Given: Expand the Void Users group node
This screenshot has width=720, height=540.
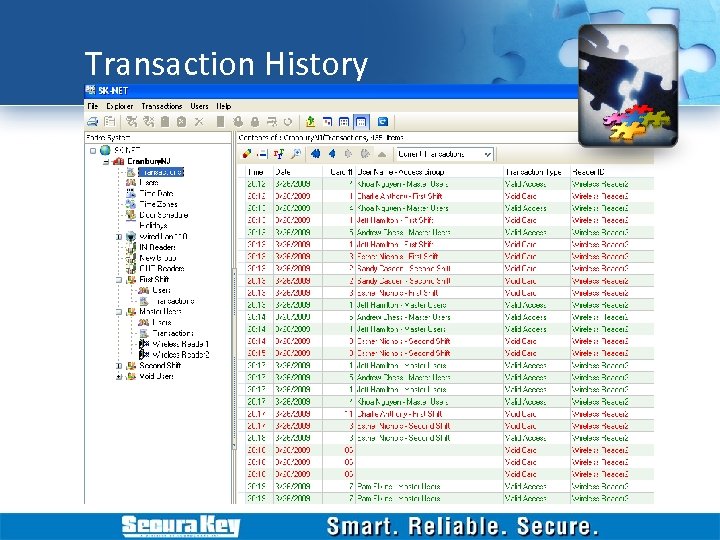Looking at the screenshot, I should point(118,377).
